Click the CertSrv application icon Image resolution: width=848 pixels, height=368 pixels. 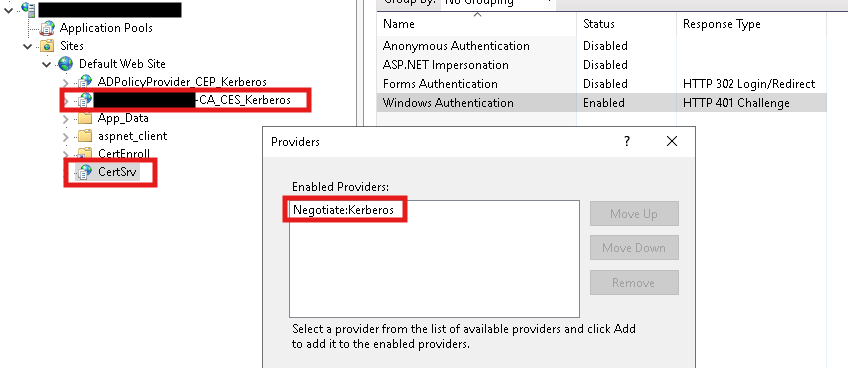[x=84, y=172]
